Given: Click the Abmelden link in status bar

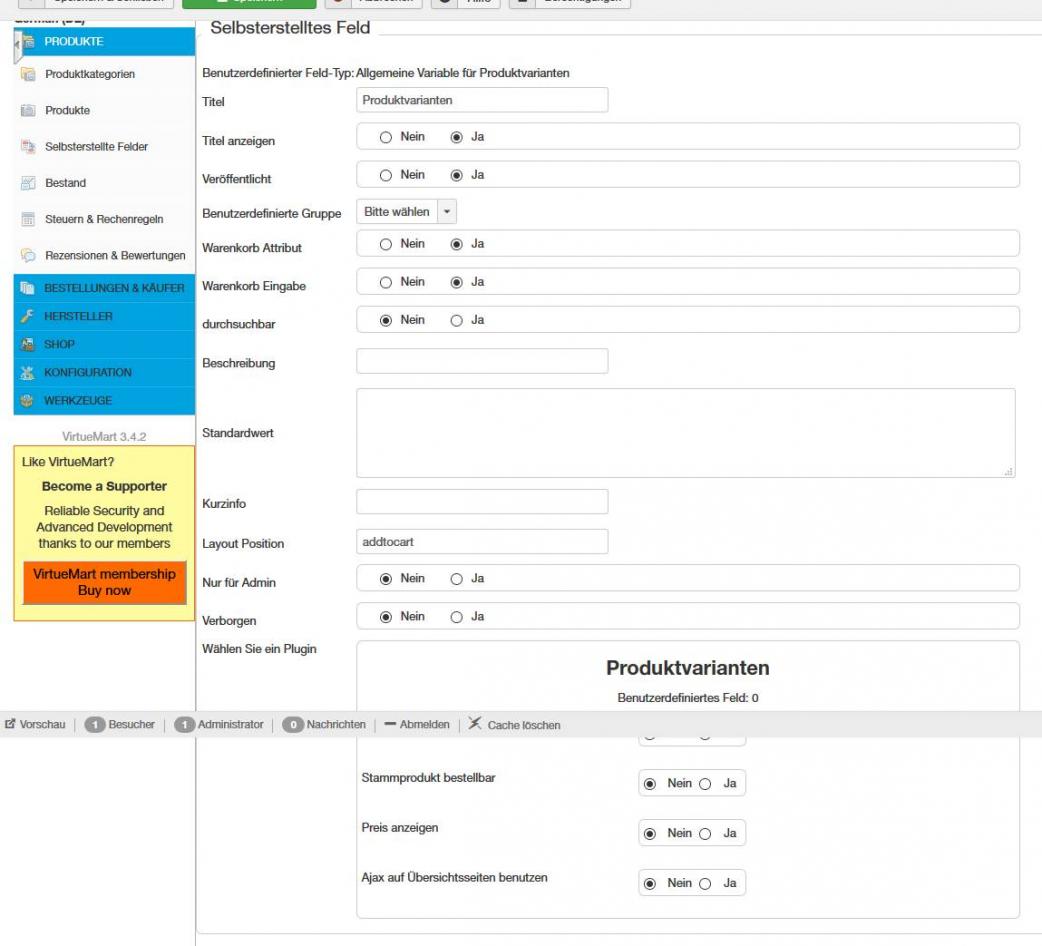Looking at the screenshot, I should (x=417, y=725).
